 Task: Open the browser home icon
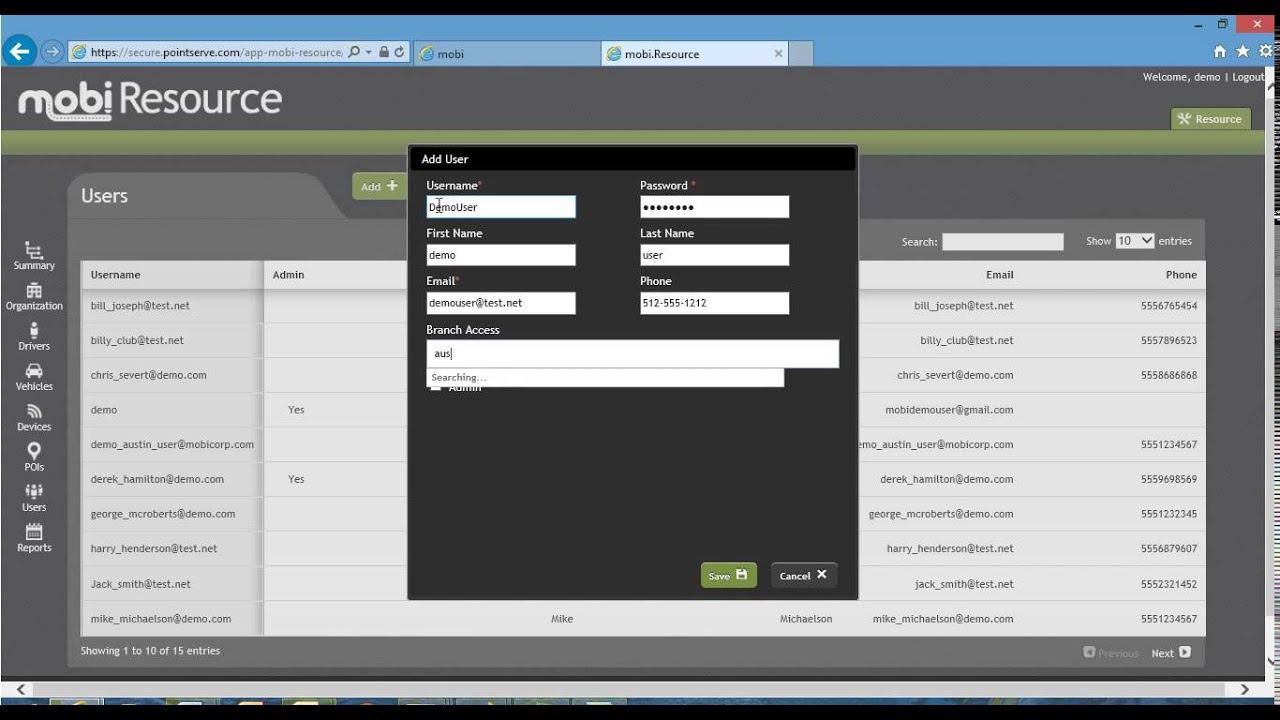(x=1219, y=51)
